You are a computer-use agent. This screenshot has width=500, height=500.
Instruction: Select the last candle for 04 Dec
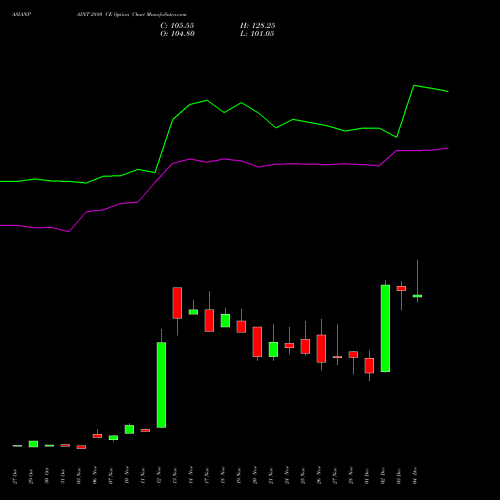[417, 296]
